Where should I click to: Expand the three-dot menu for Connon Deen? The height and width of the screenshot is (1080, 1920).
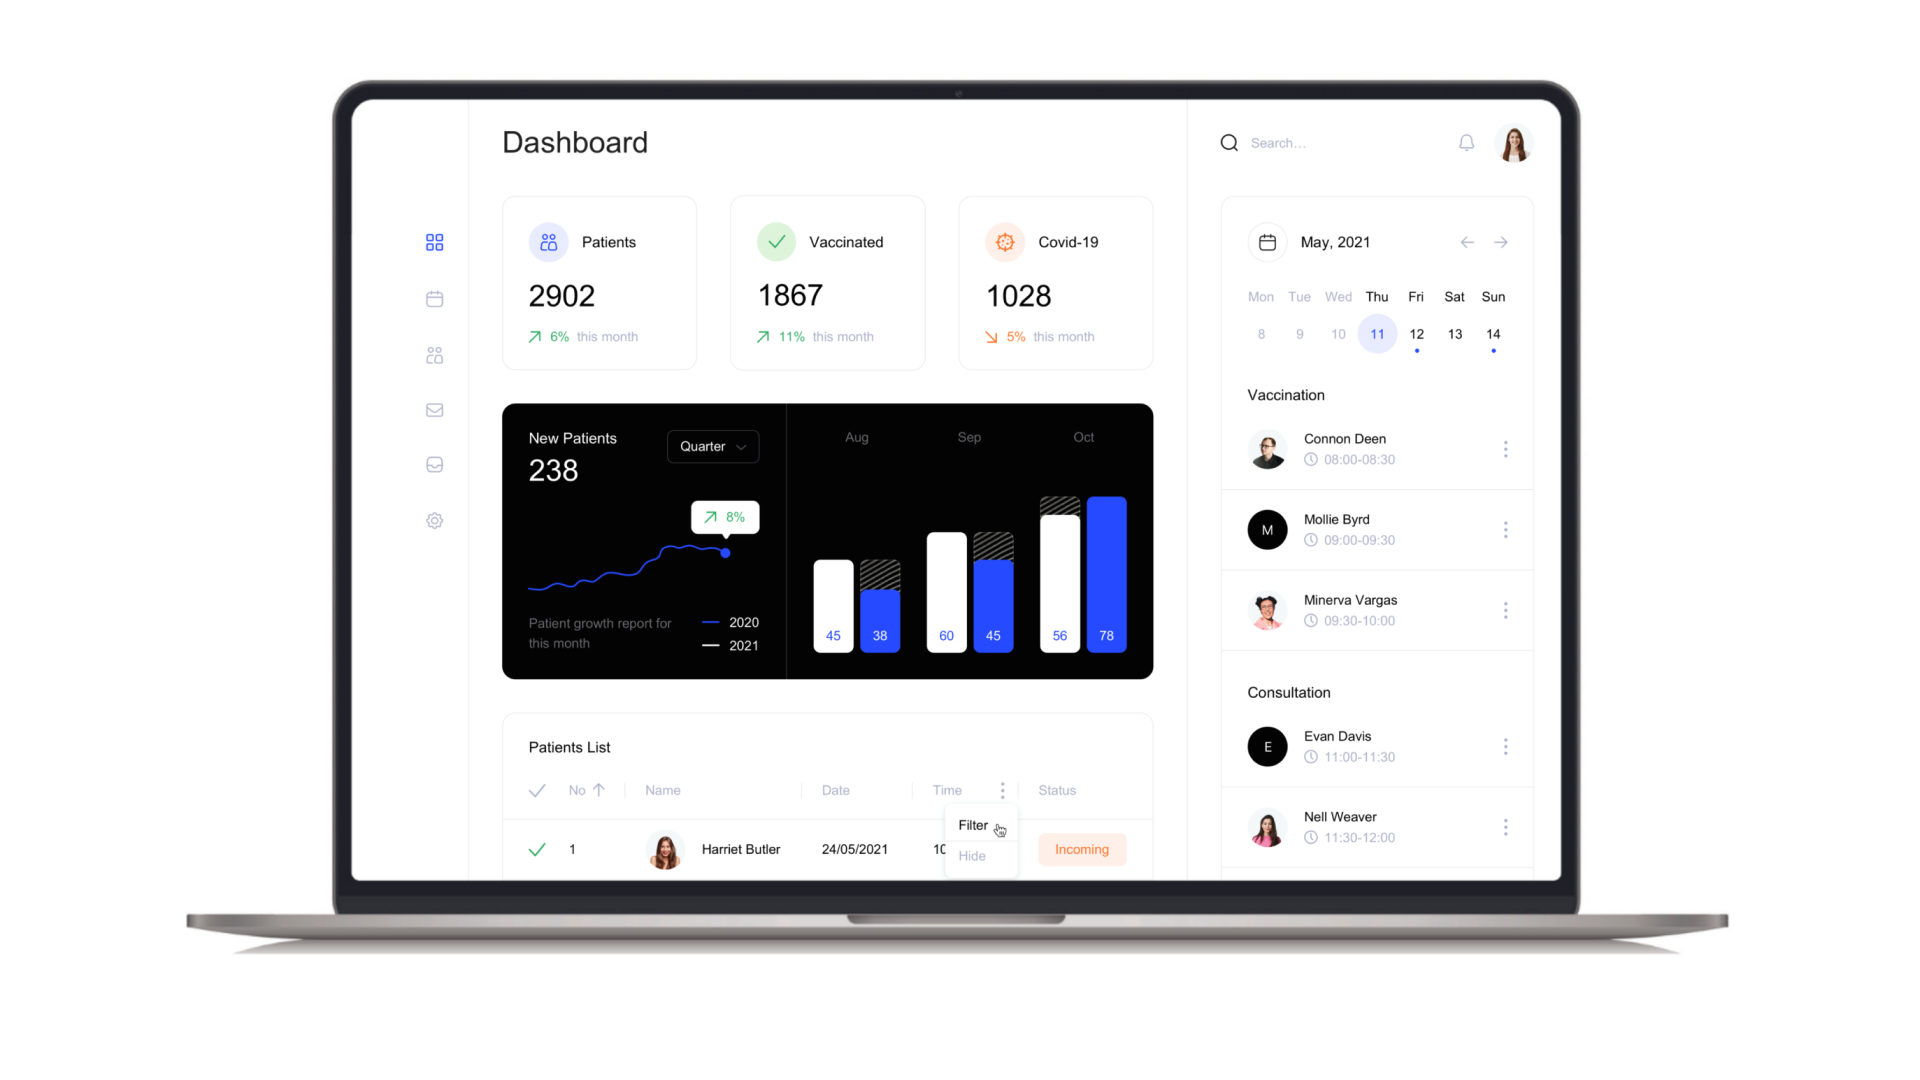(1503, 448)
